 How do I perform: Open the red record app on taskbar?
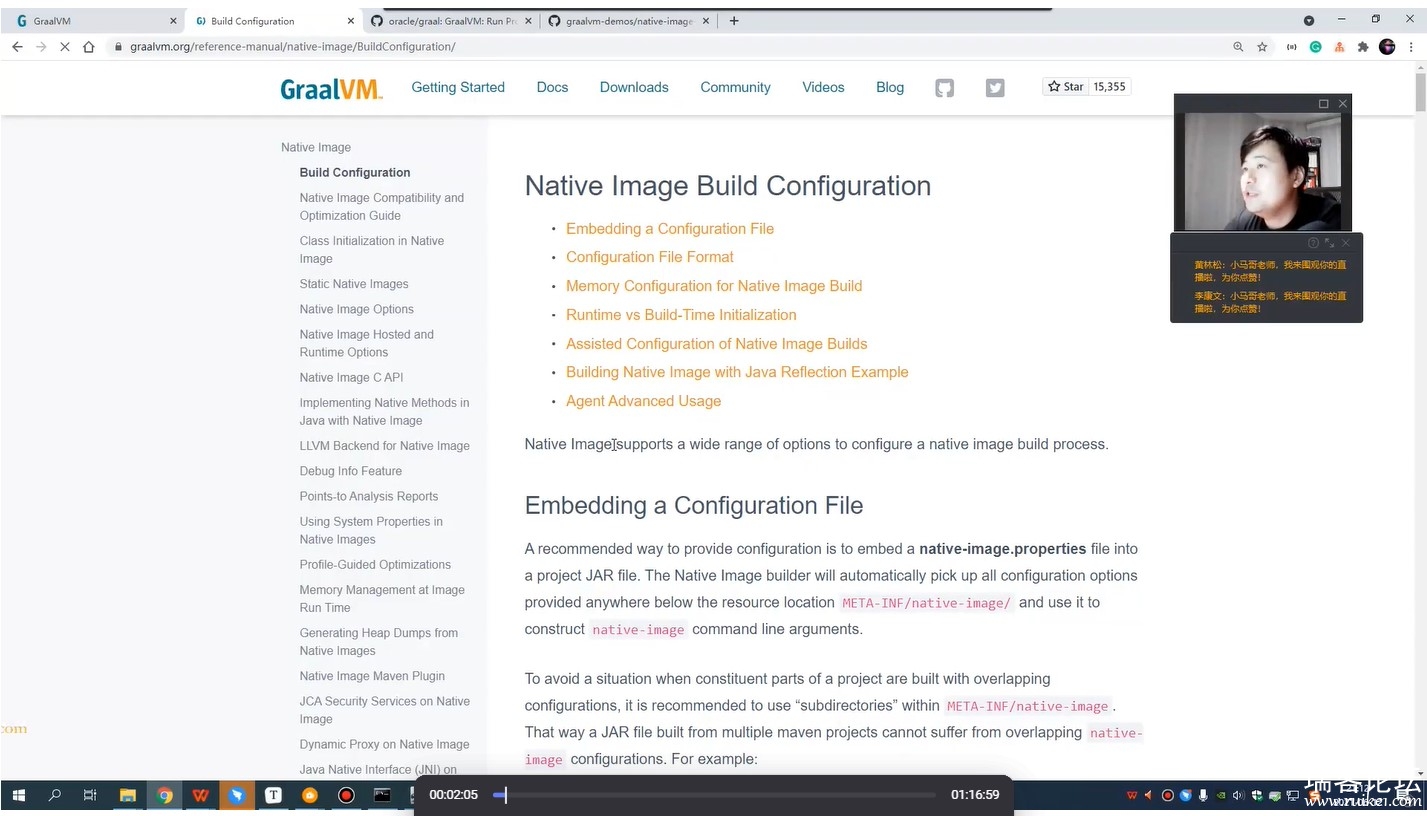pos(346,796)
